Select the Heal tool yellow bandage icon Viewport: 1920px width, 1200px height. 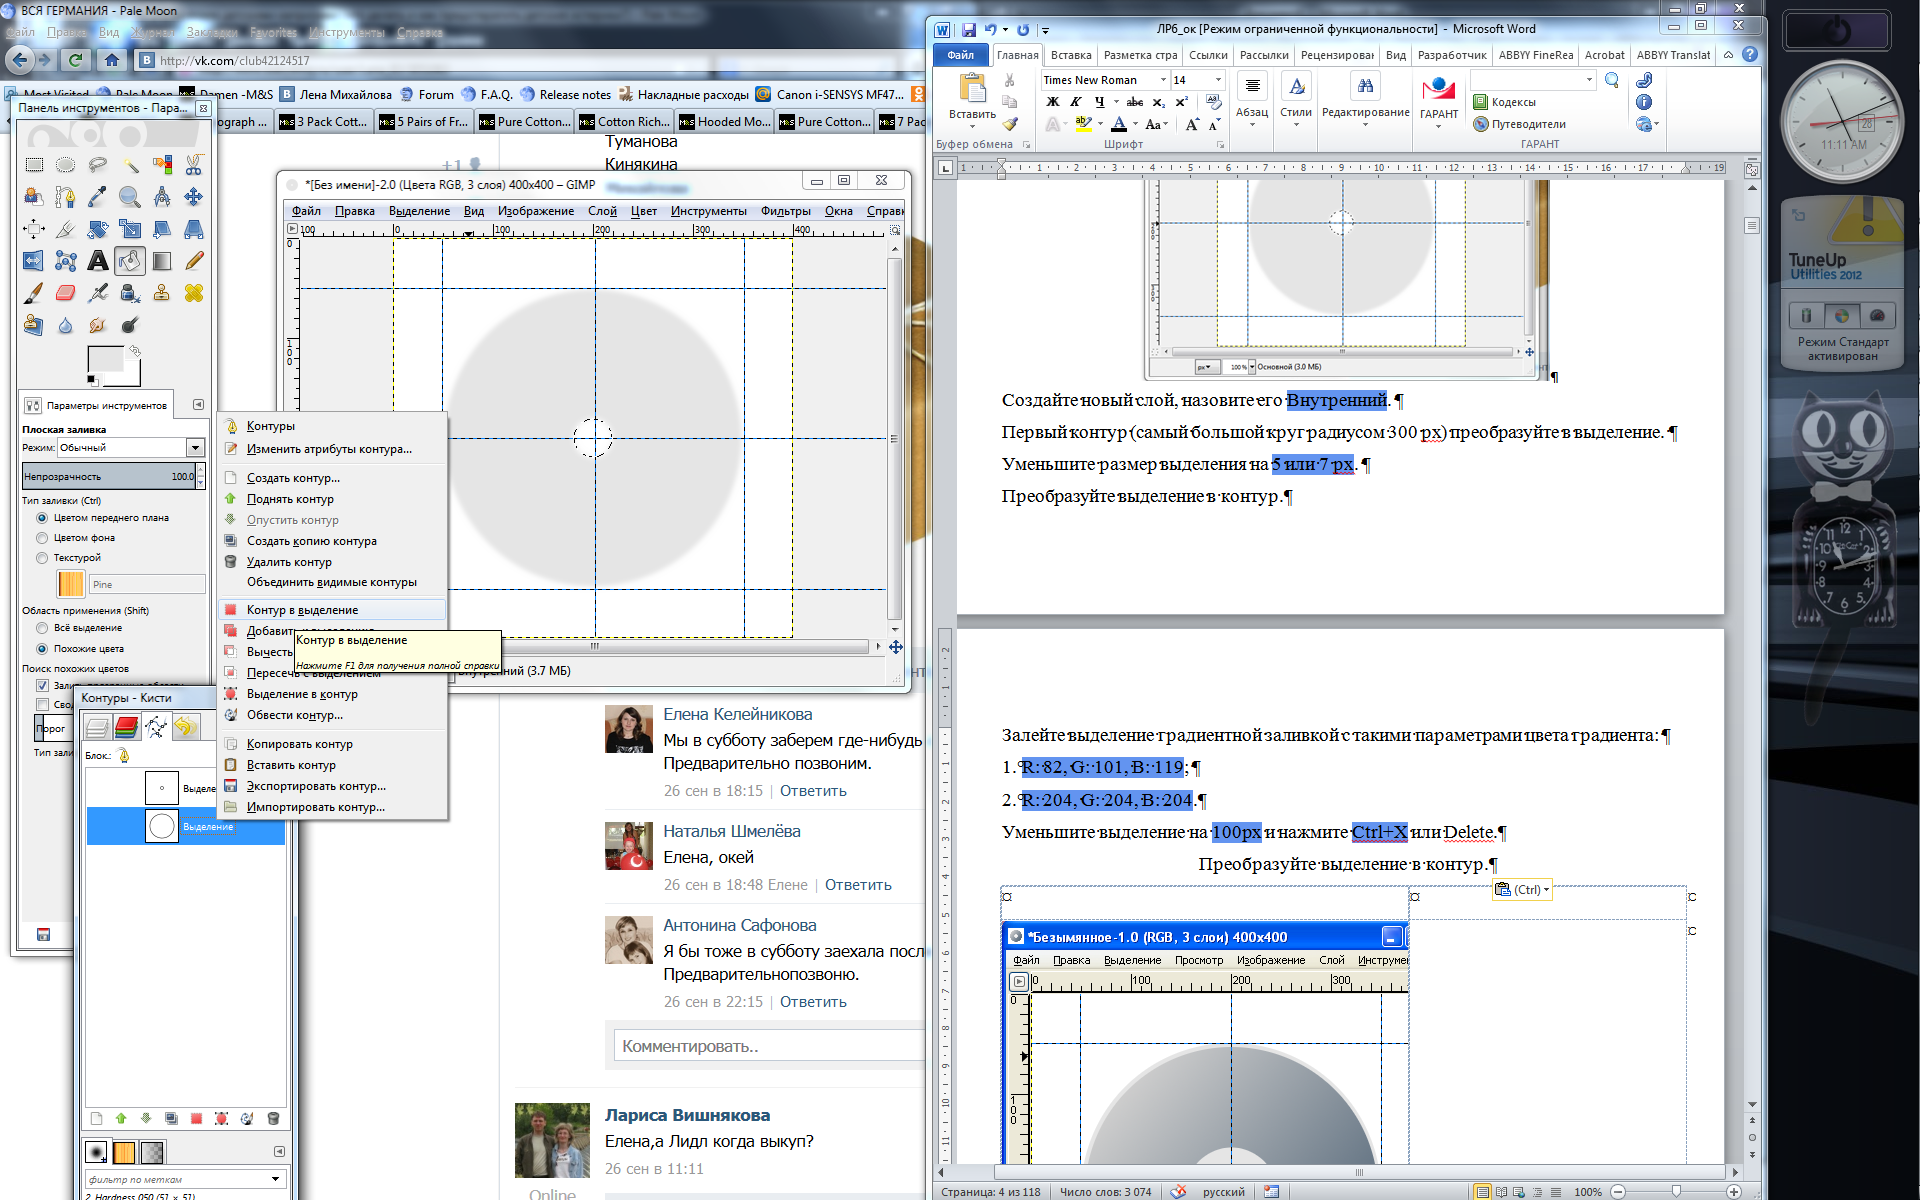coord(194,293)
